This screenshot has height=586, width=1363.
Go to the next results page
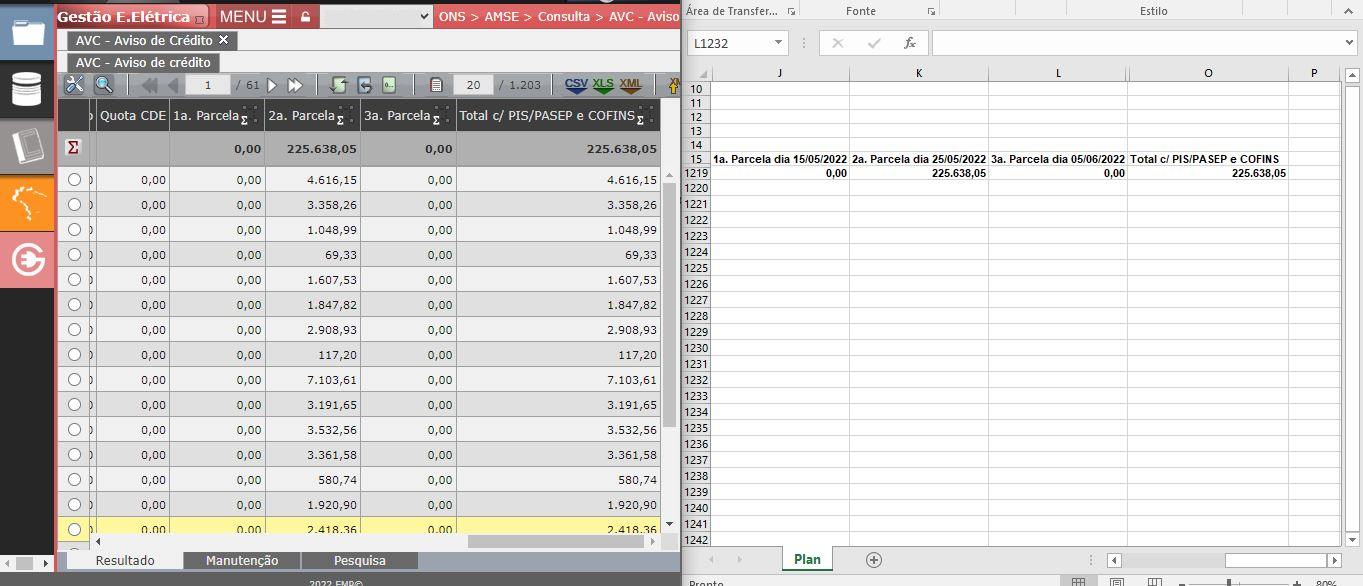pyautogui.click(x=272, y=85)
